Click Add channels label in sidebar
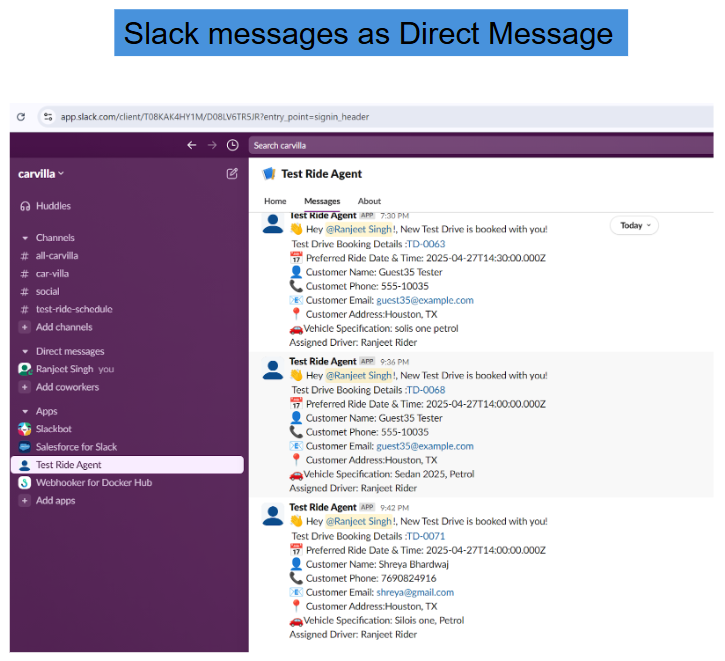 click(x=64, y=327)
